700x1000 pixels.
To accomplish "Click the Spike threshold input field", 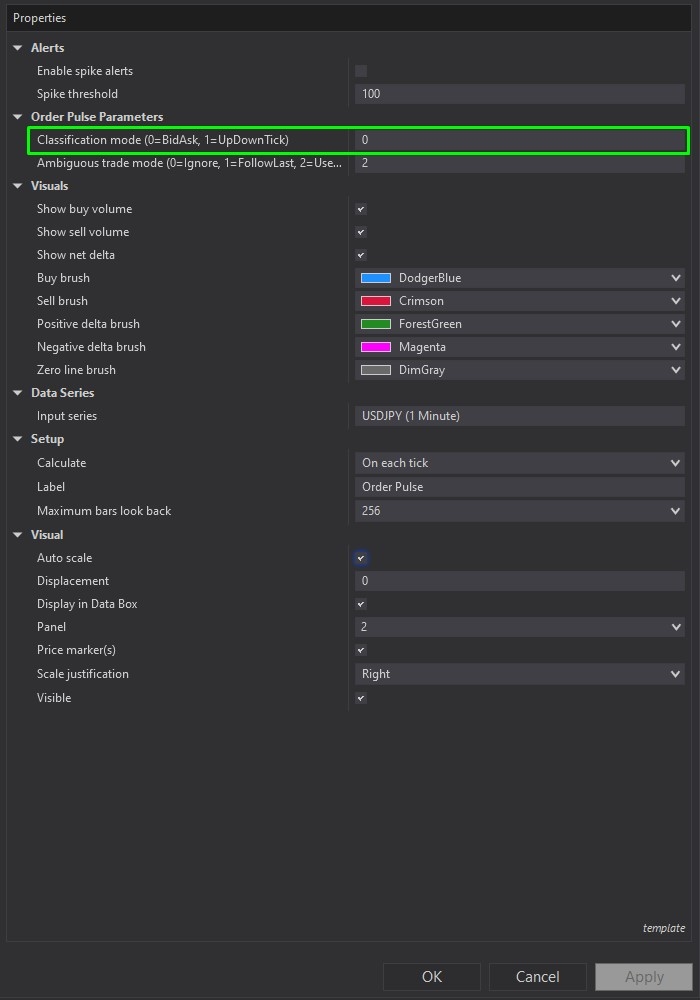I will pyautogui.click(x=519, y=94).
